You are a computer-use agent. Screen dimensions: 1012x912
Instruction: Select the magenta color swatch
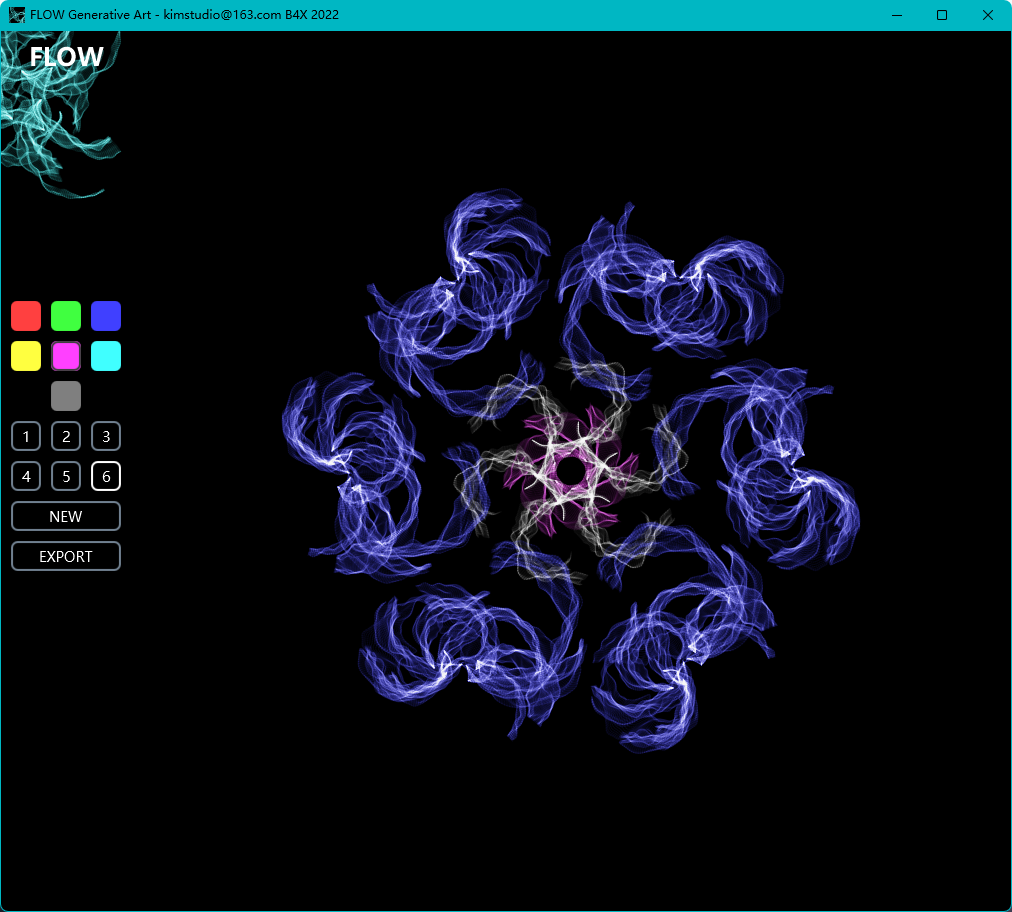coord(66,356)
